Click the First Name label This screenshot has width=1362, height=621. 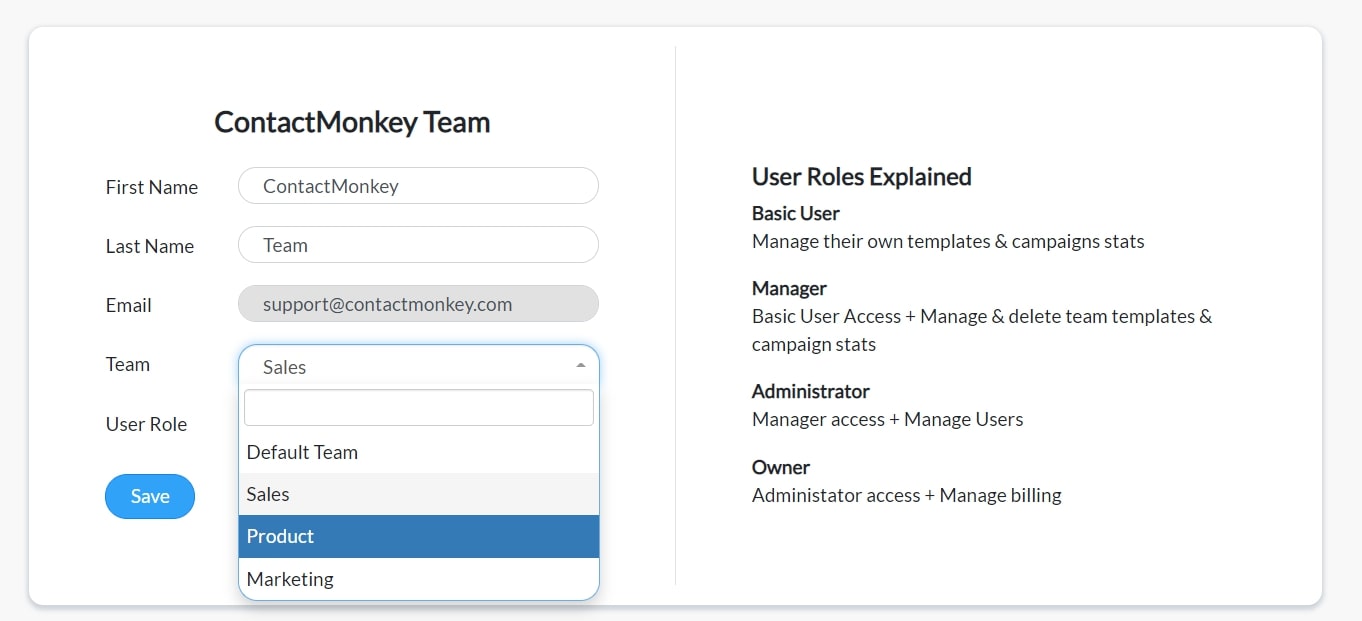click(x=152, y=187)
